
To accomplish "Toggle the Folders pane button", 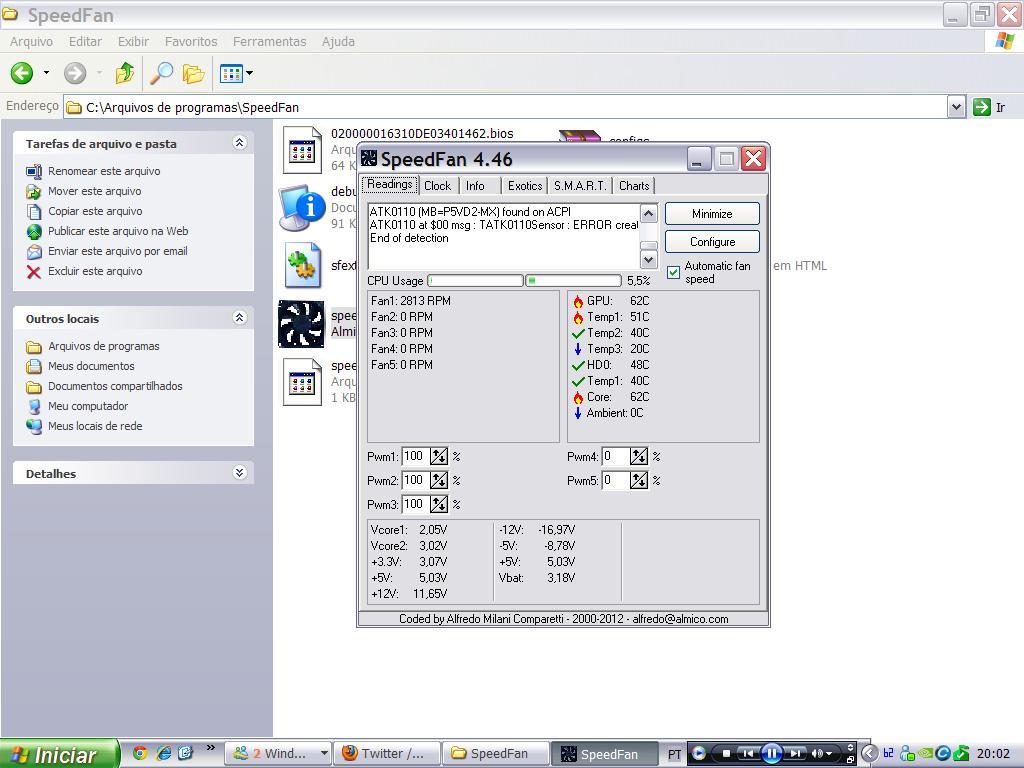I will 193,73.
